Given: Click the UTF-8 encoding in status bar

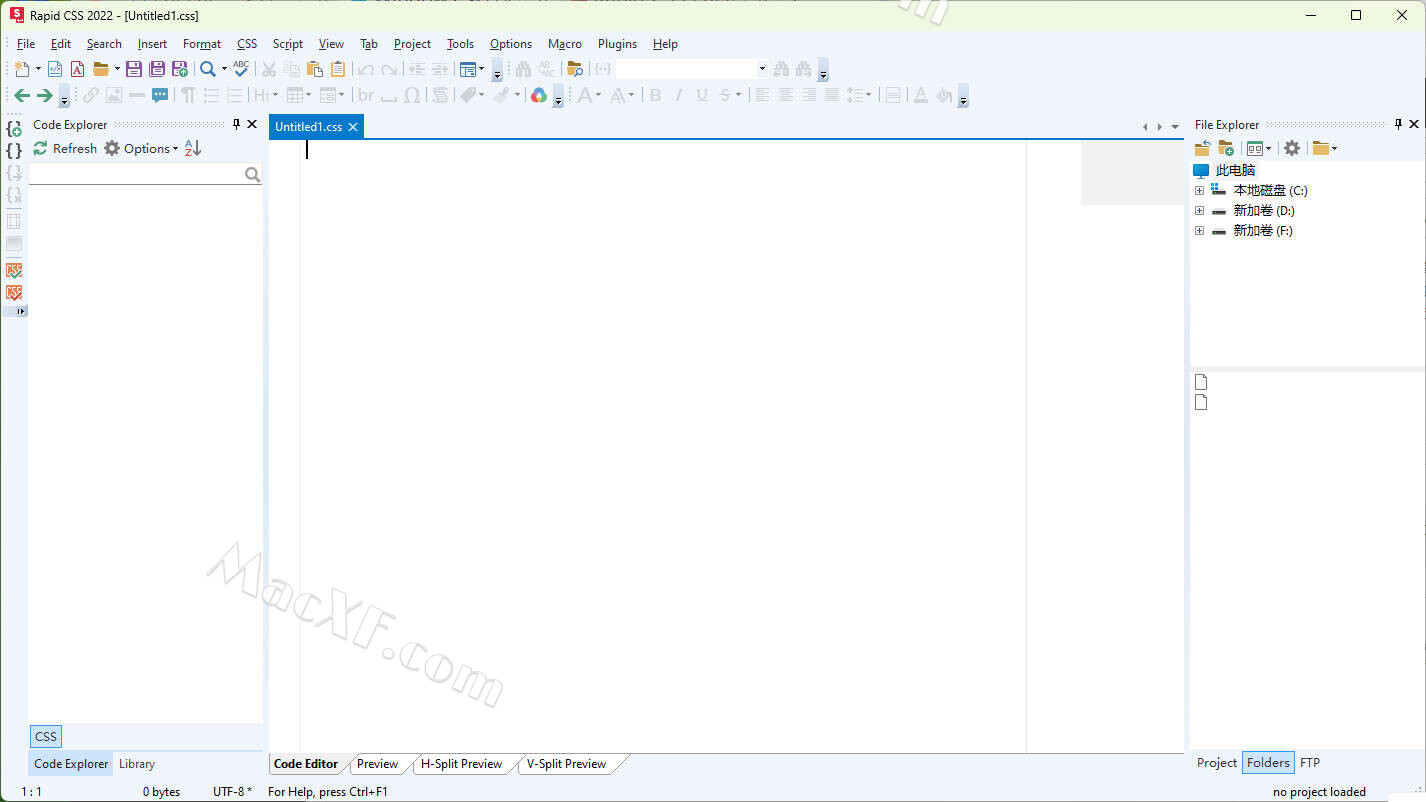Looking at the screenshot, I should tap(232, 792).
